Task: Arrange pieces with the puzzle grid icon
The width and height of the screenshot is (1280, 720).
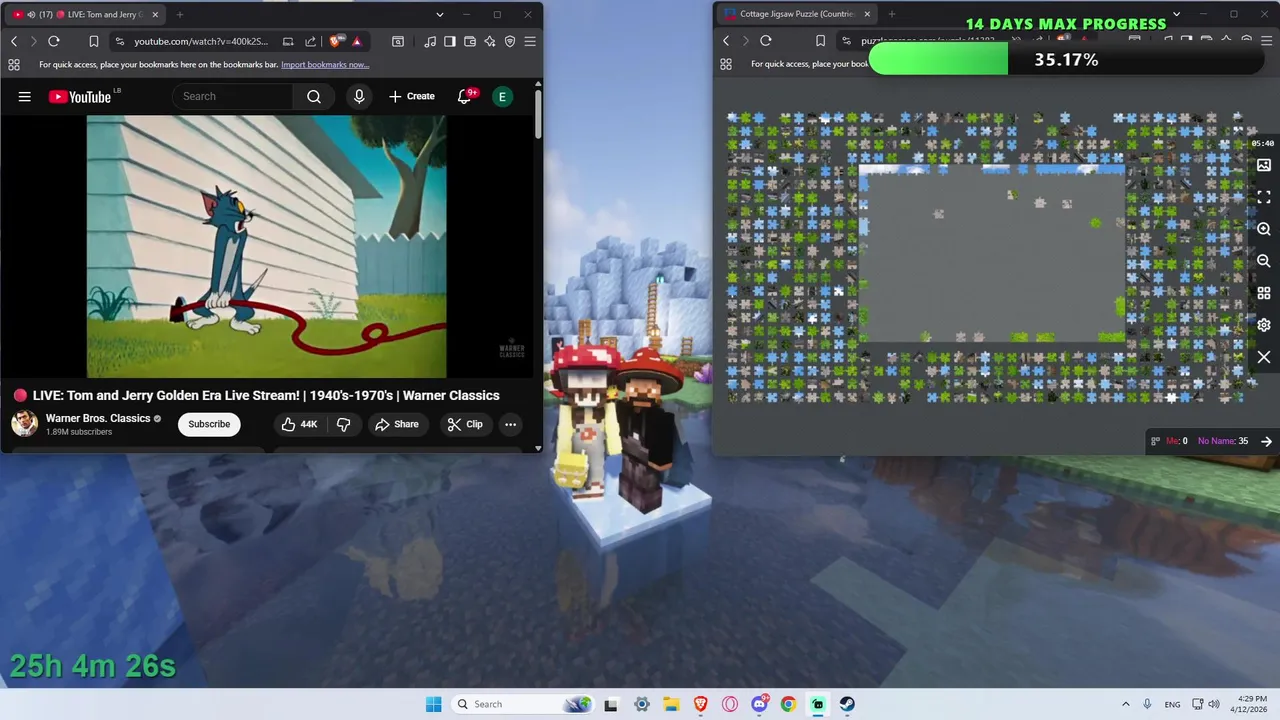Action: tap(1264, 293)
